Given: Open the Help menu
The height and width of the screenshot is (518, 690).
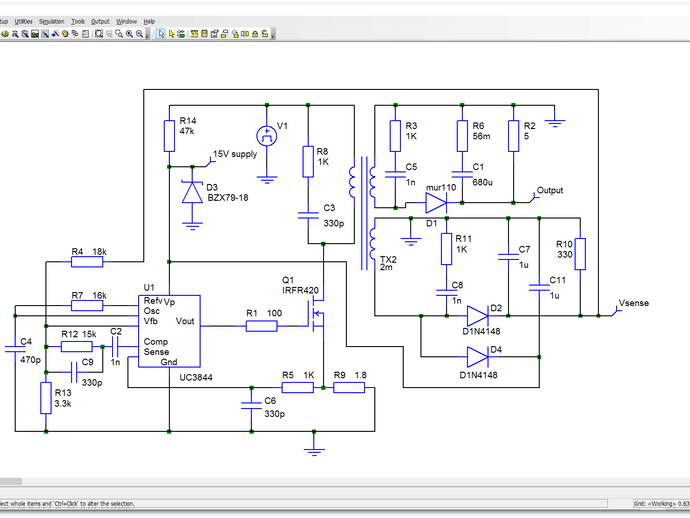Looking at the screenshot, I should (x=149, y=21).
